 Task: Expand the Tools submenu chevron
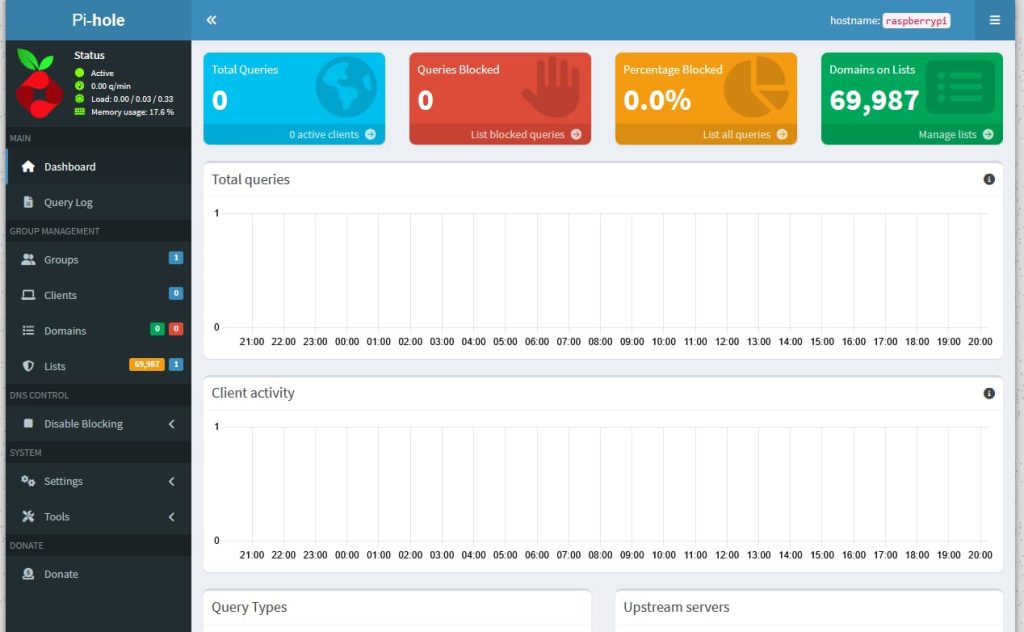pyautogui.click(x=171, y=517)
